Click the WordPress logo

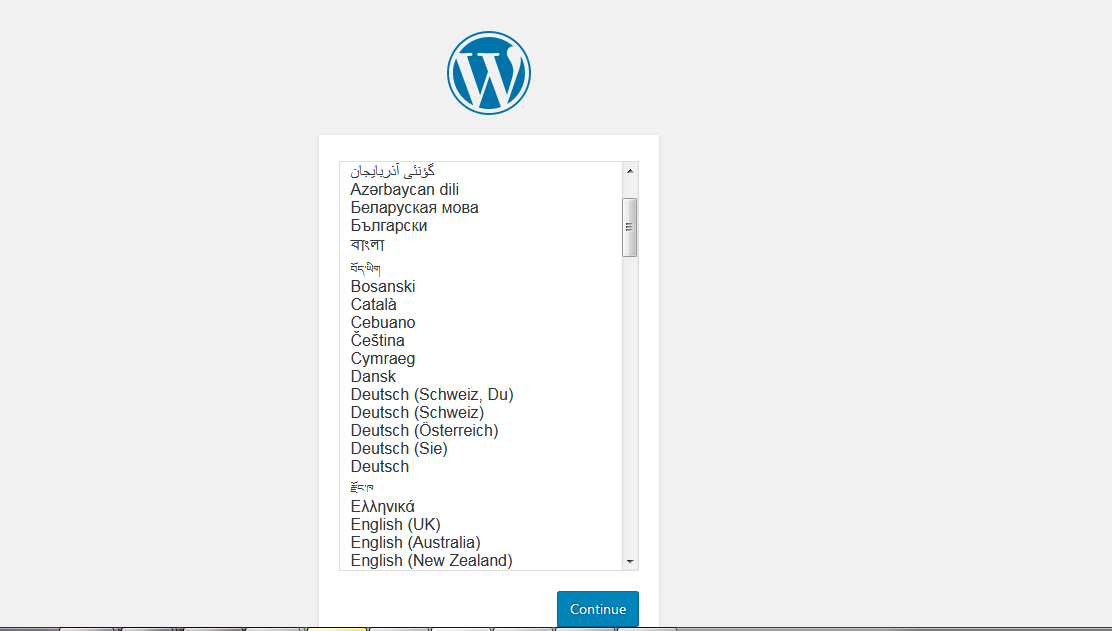point(488,72)
